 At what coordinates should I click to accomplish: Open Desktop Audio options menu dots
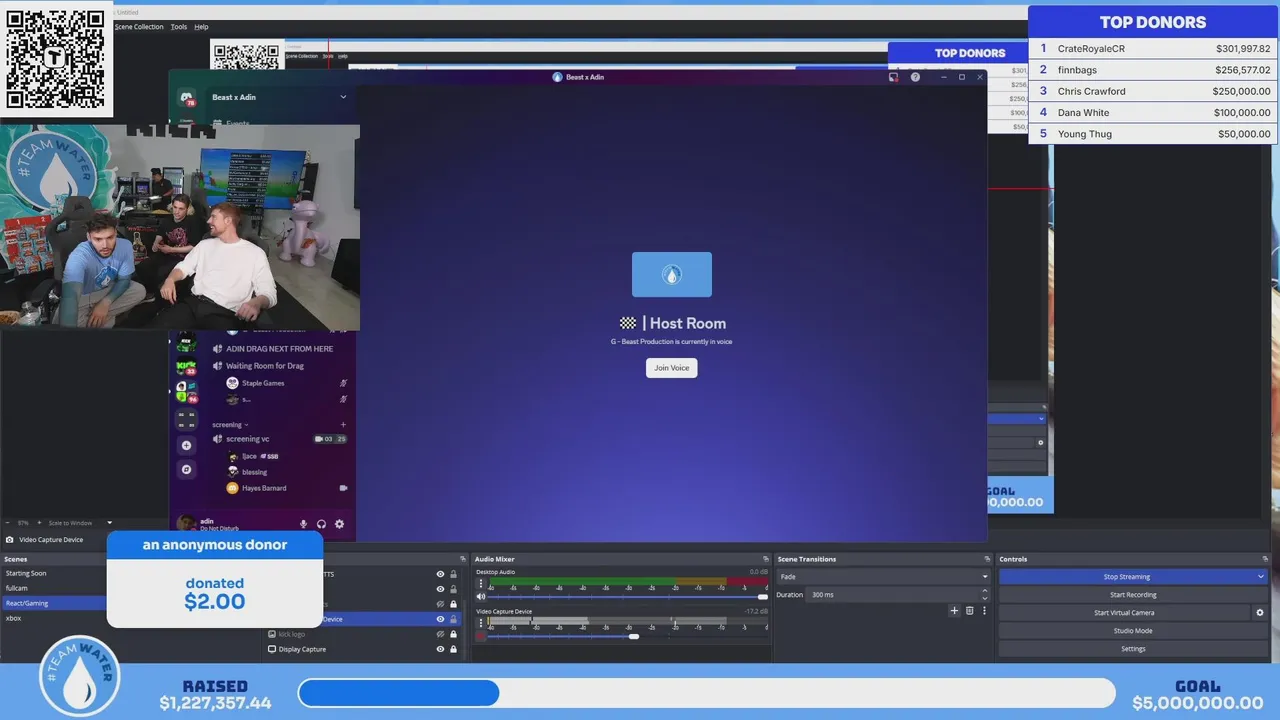coord(481,583)
